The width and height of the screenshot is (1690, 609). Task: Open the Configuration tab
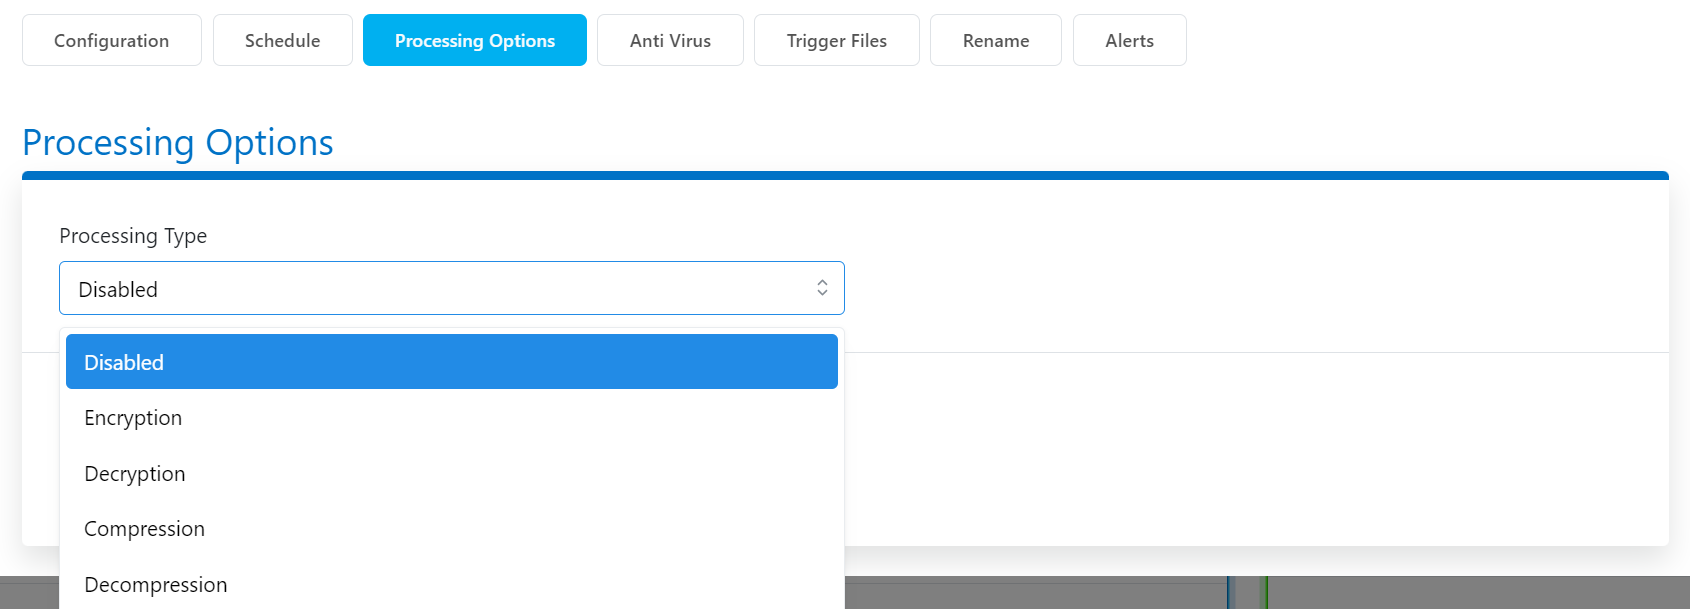pyautogui.click(x=111, y=40)
